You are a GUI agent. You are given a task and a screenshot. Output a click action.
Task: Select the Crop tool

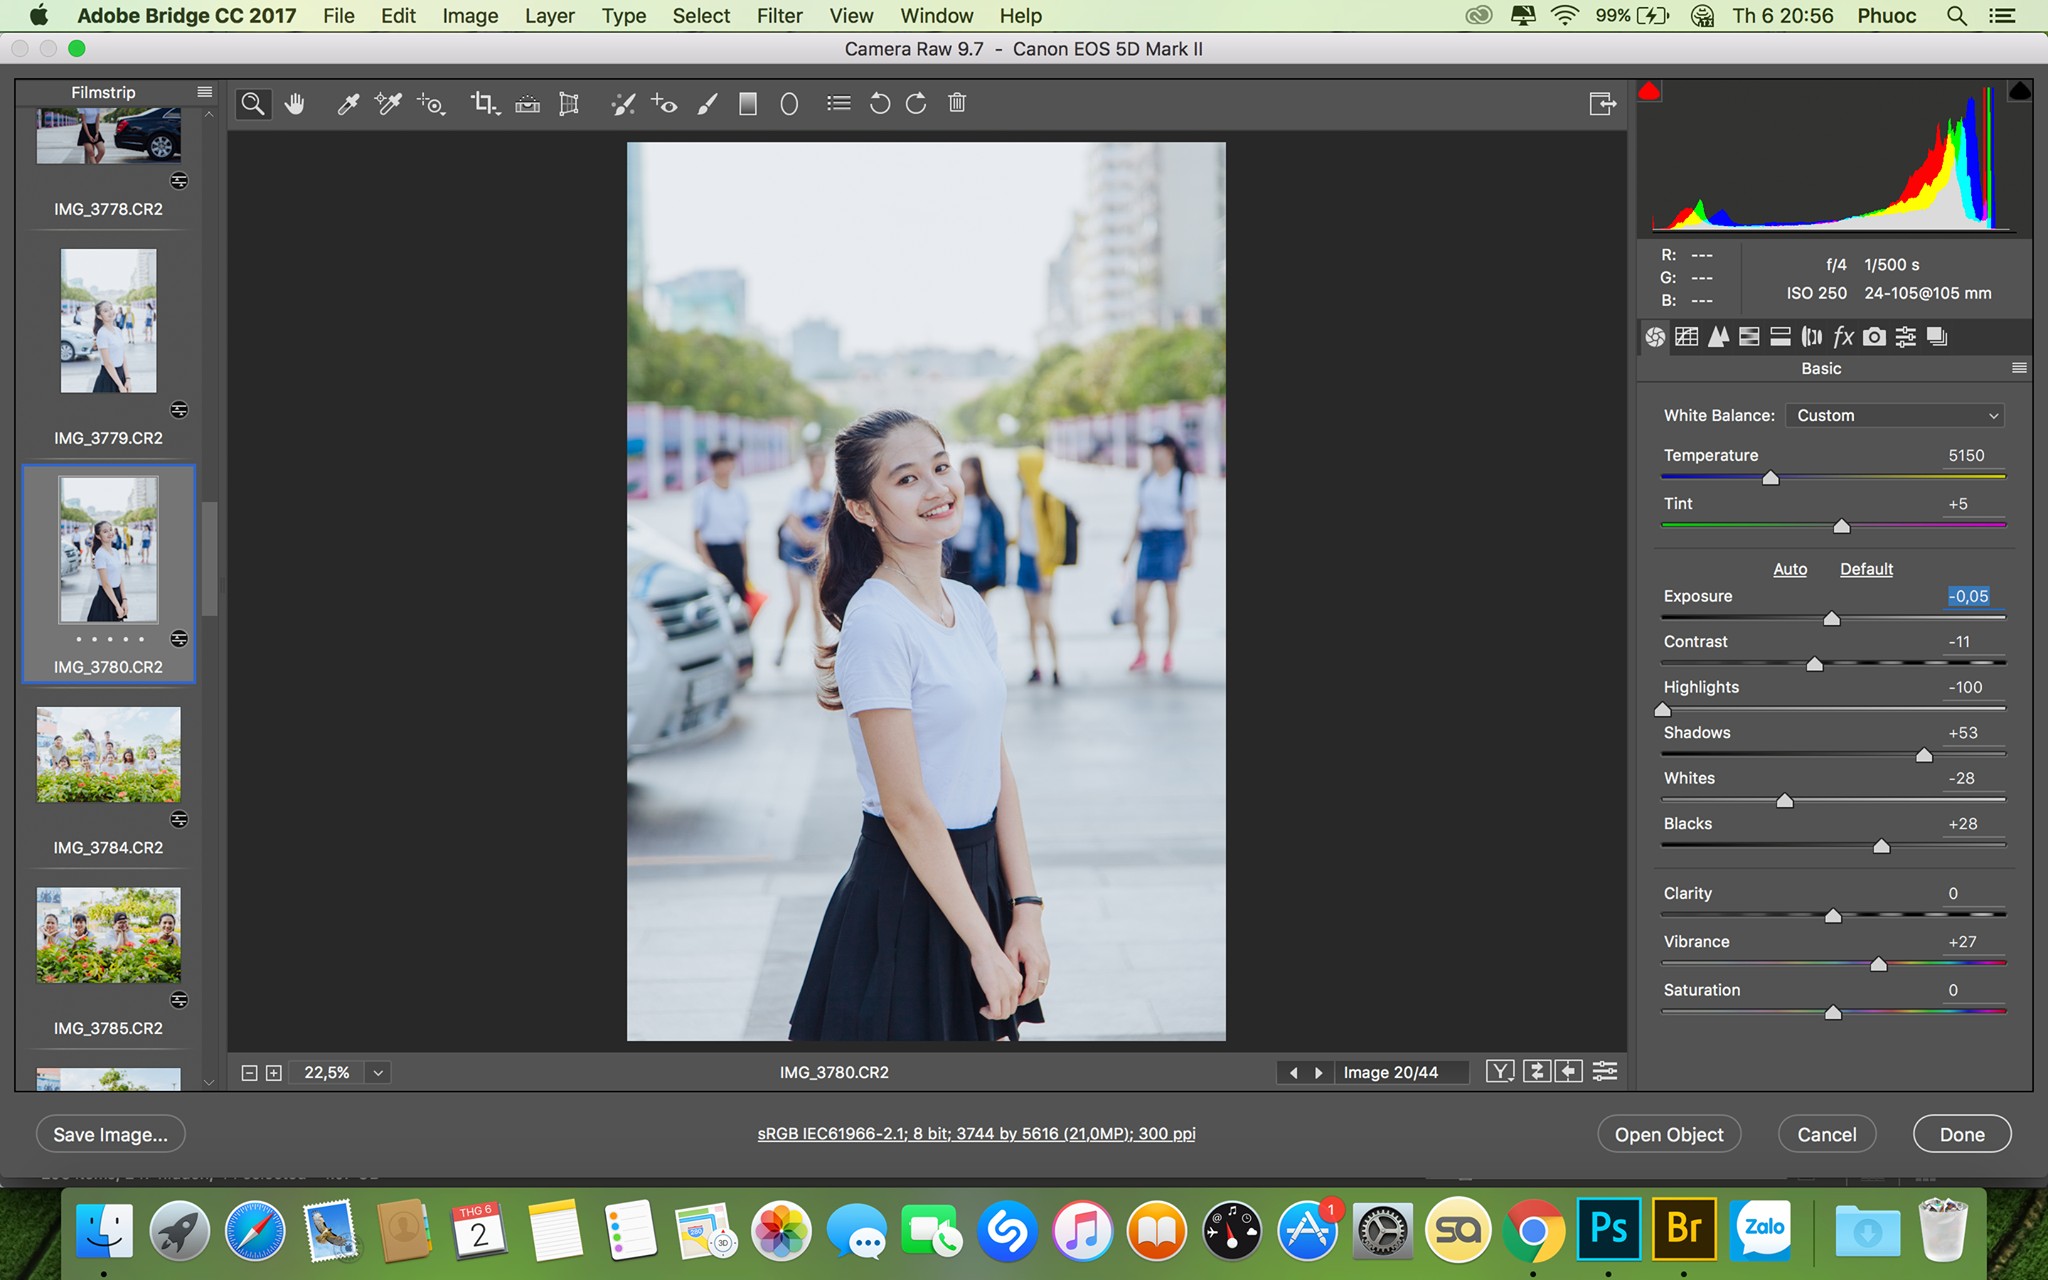coord(485,103)
